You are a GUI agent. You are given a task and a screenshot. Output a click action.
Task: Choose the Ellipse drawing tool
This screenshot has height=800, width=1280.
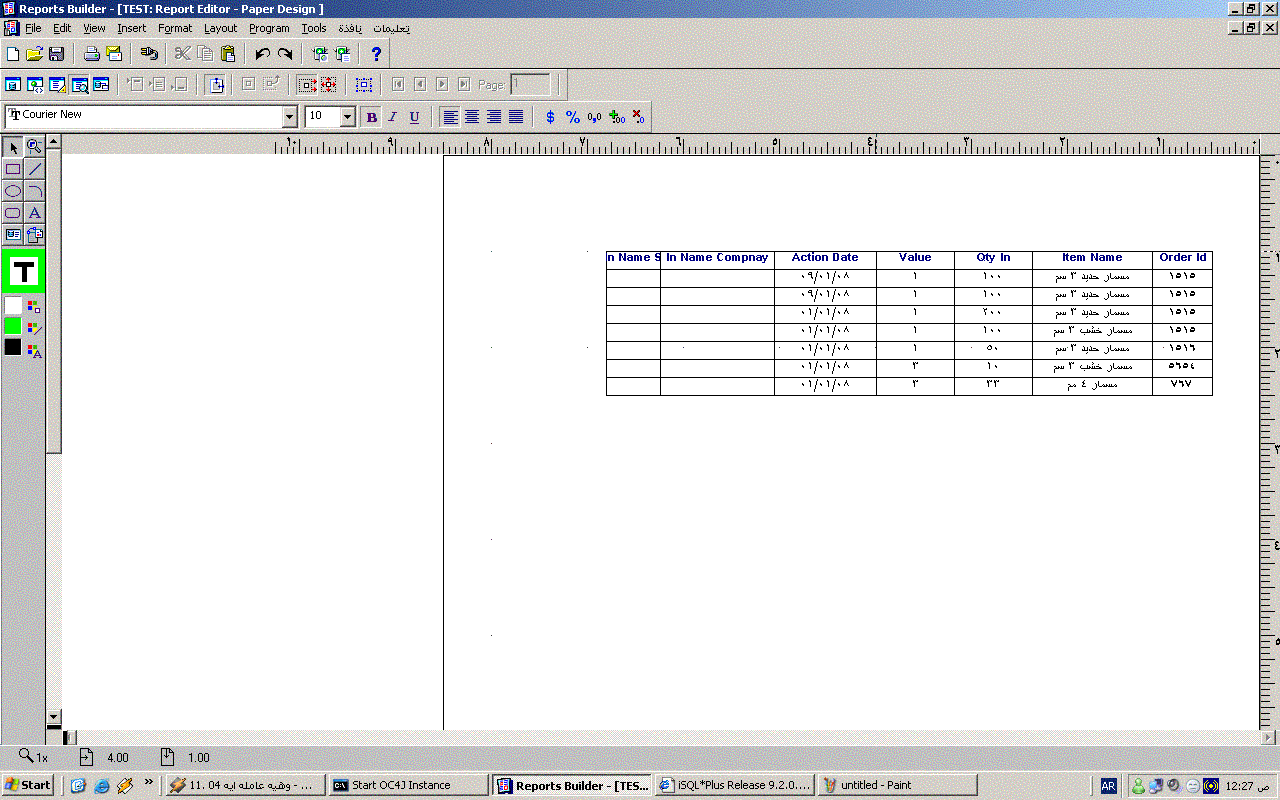tap(13, 191)
